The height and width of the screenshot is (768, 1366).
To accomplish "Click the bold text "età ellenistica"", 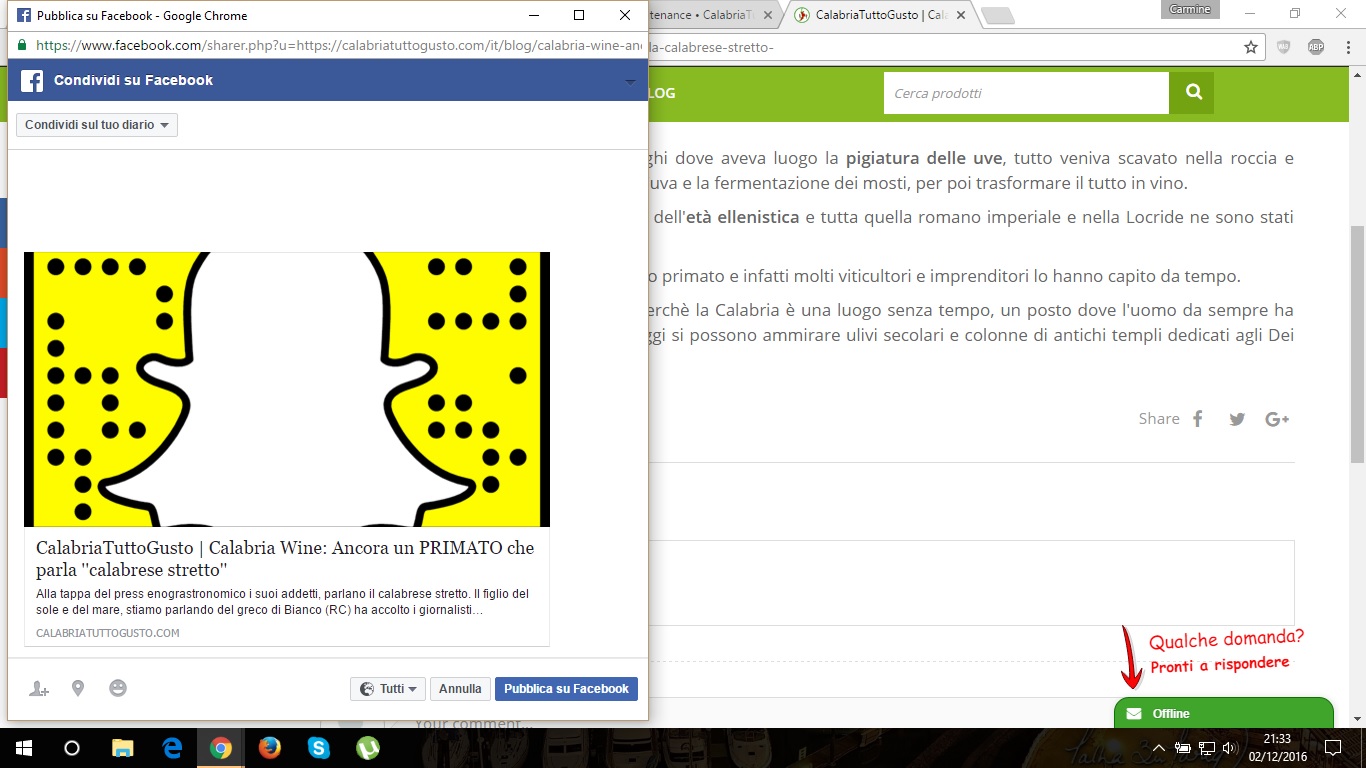I will [x=742, y=217].
